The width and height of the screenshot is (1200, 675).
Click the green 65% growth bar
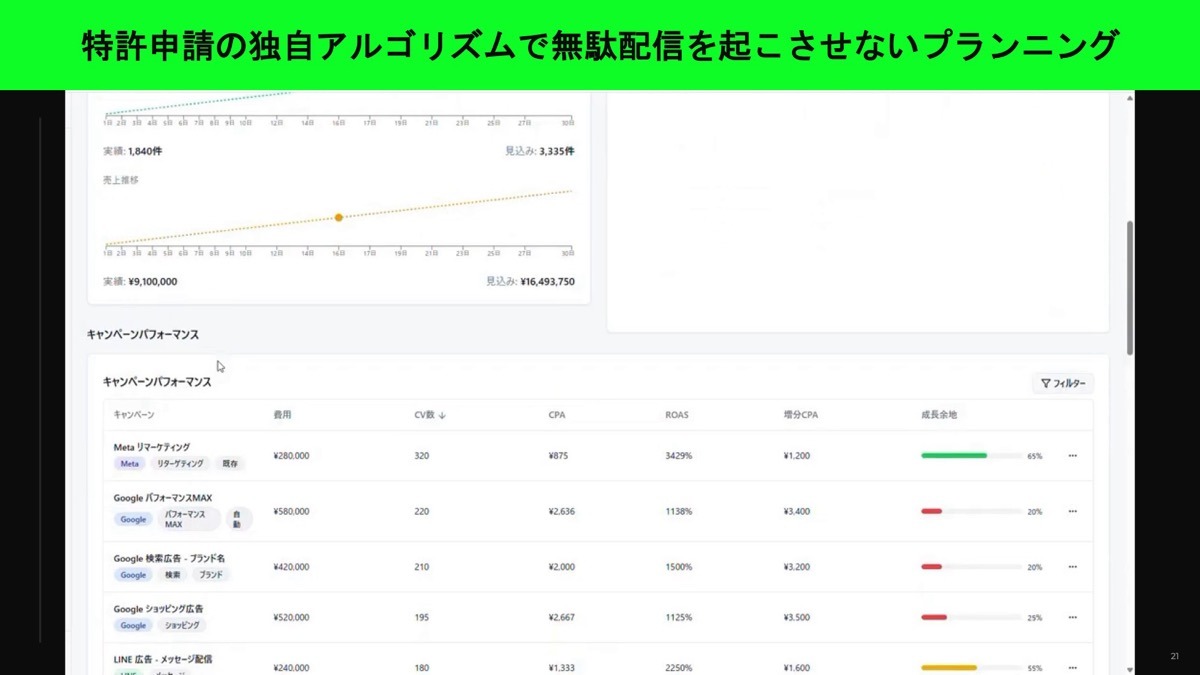click(x=954, y=456)
